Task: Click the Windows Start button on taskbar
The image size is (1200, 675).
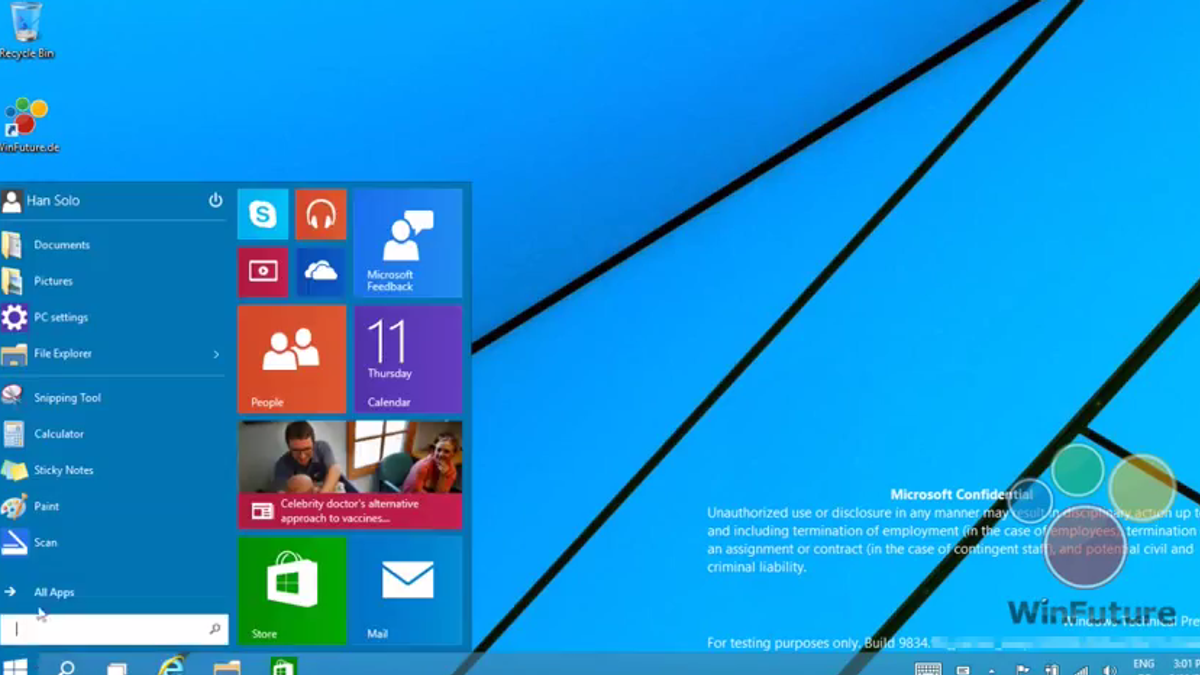Action: click(15, 666)
